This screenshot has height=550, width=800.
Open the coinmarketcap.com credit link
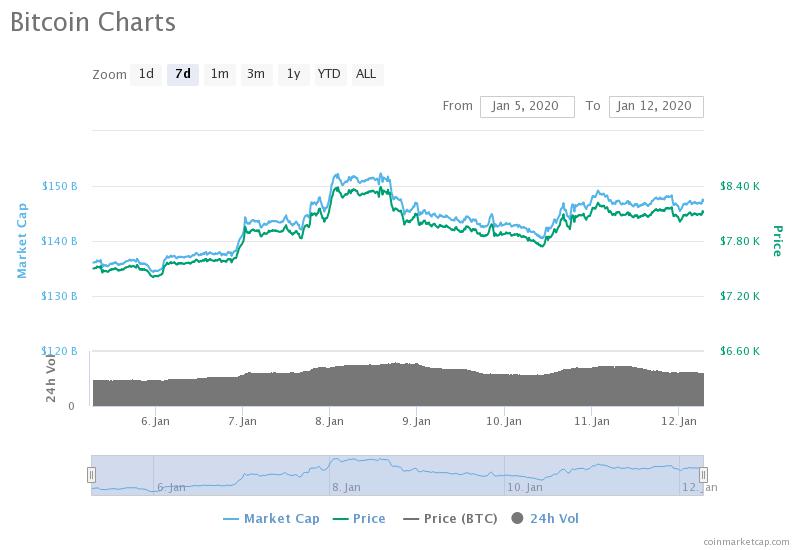pyautogui.click(x=746, y=542)
